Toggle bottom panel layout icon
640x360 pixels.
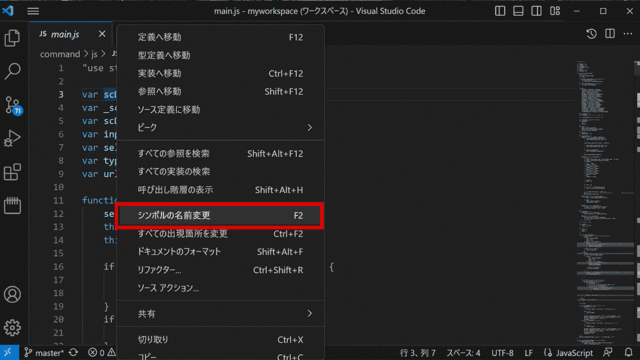click(x=518, y=11)
